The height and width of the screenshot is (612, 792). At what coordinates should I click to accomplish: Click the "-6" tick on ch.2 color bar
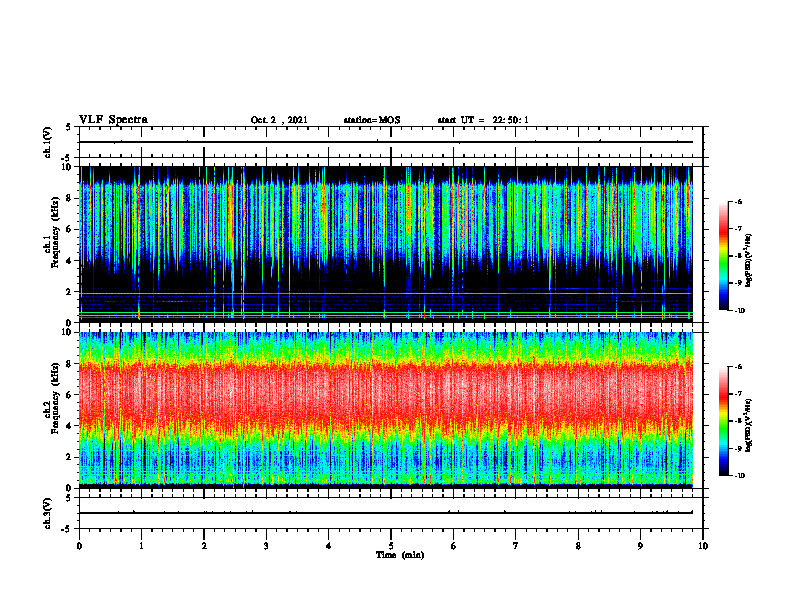click(x=739, y=367)
